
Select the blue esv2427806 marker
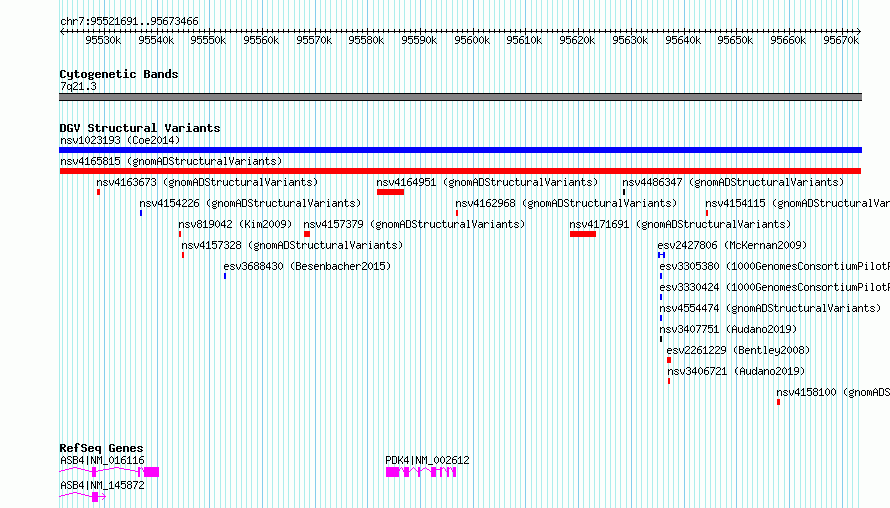pos(661,255)
